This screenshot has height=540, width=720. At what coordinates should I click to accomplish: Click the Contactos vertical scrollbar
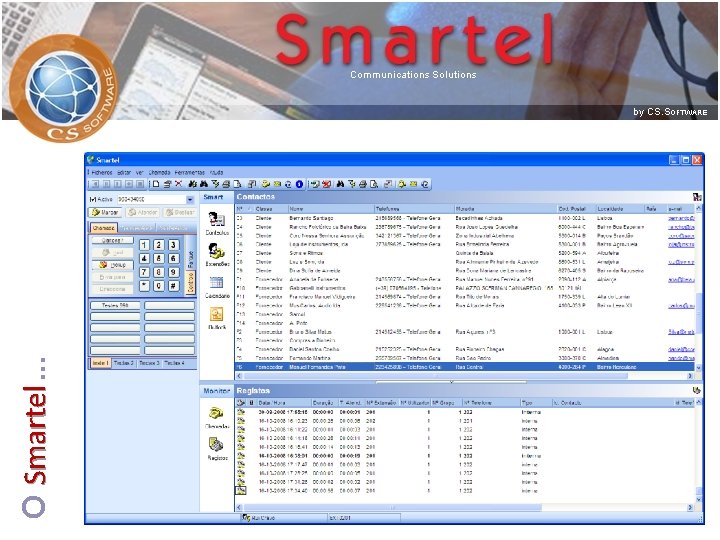coord(699,288)
